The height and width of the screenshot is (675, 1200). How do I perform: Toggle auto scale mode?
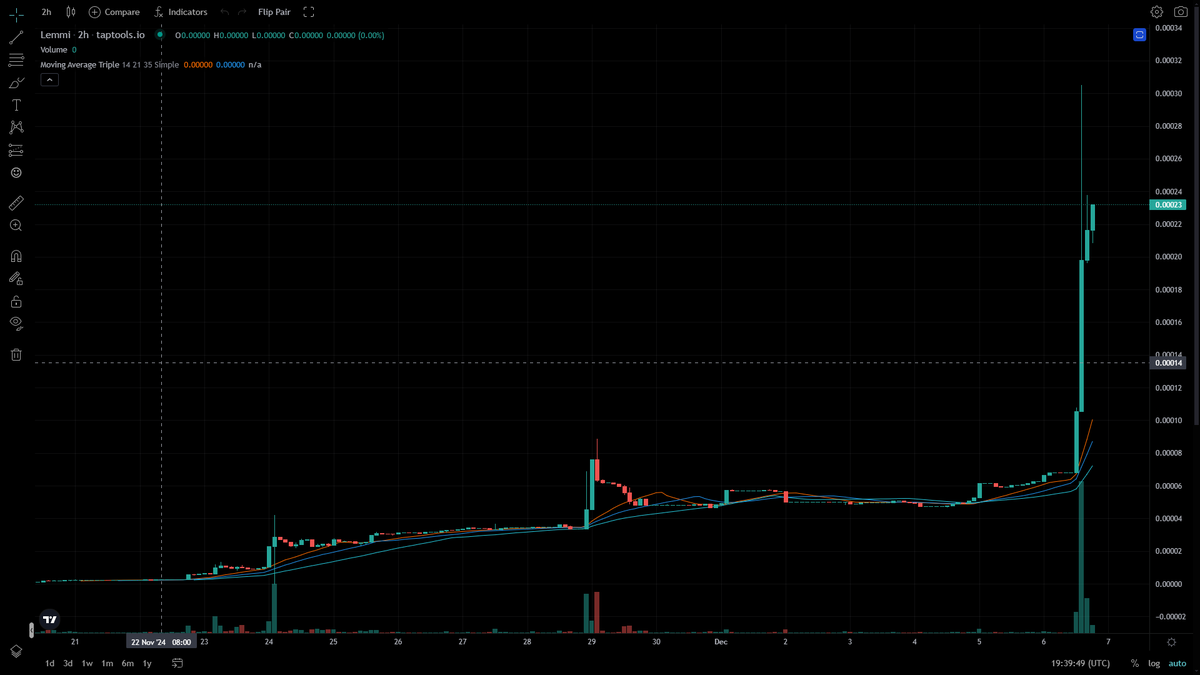click(1175, 663)
